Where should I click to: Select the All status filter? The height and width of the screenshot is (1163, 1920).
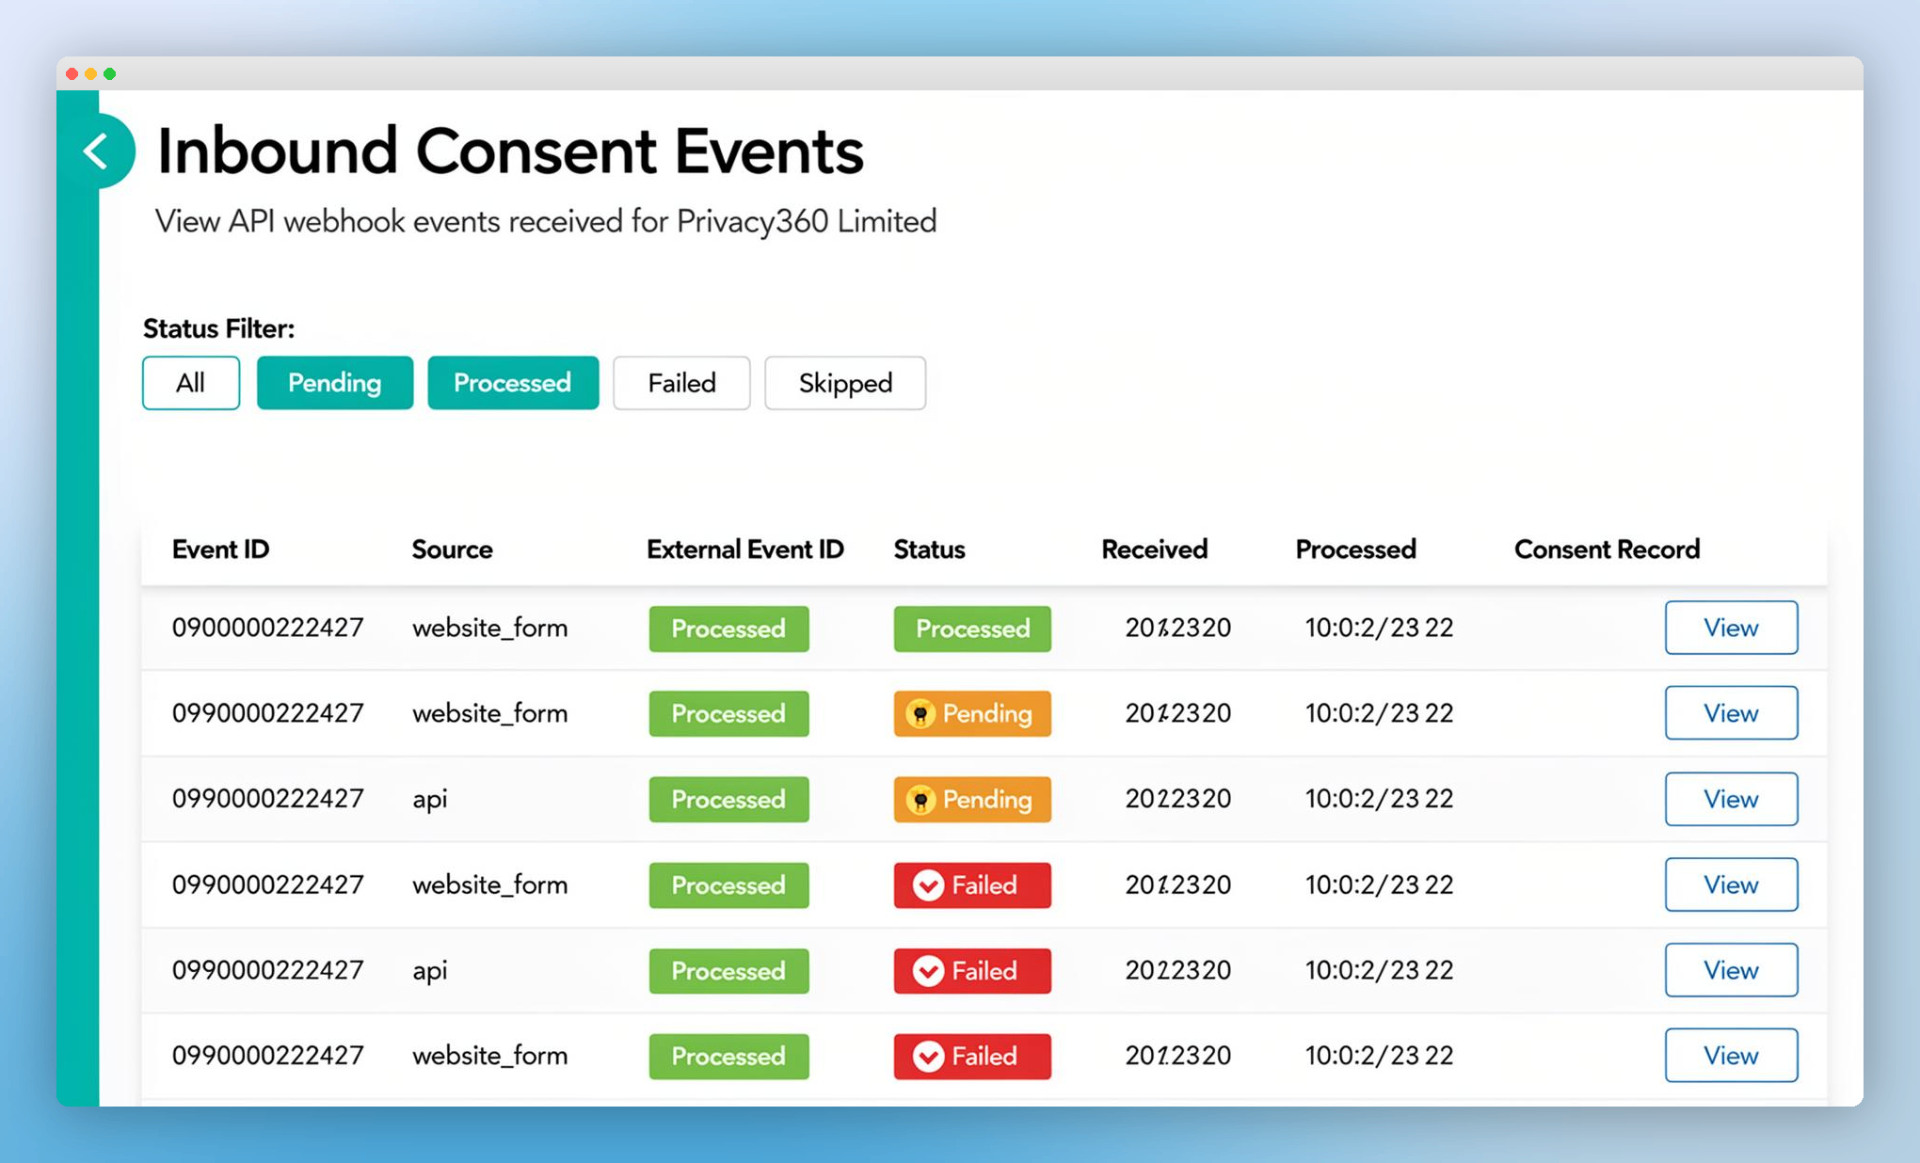coord(191,383)
